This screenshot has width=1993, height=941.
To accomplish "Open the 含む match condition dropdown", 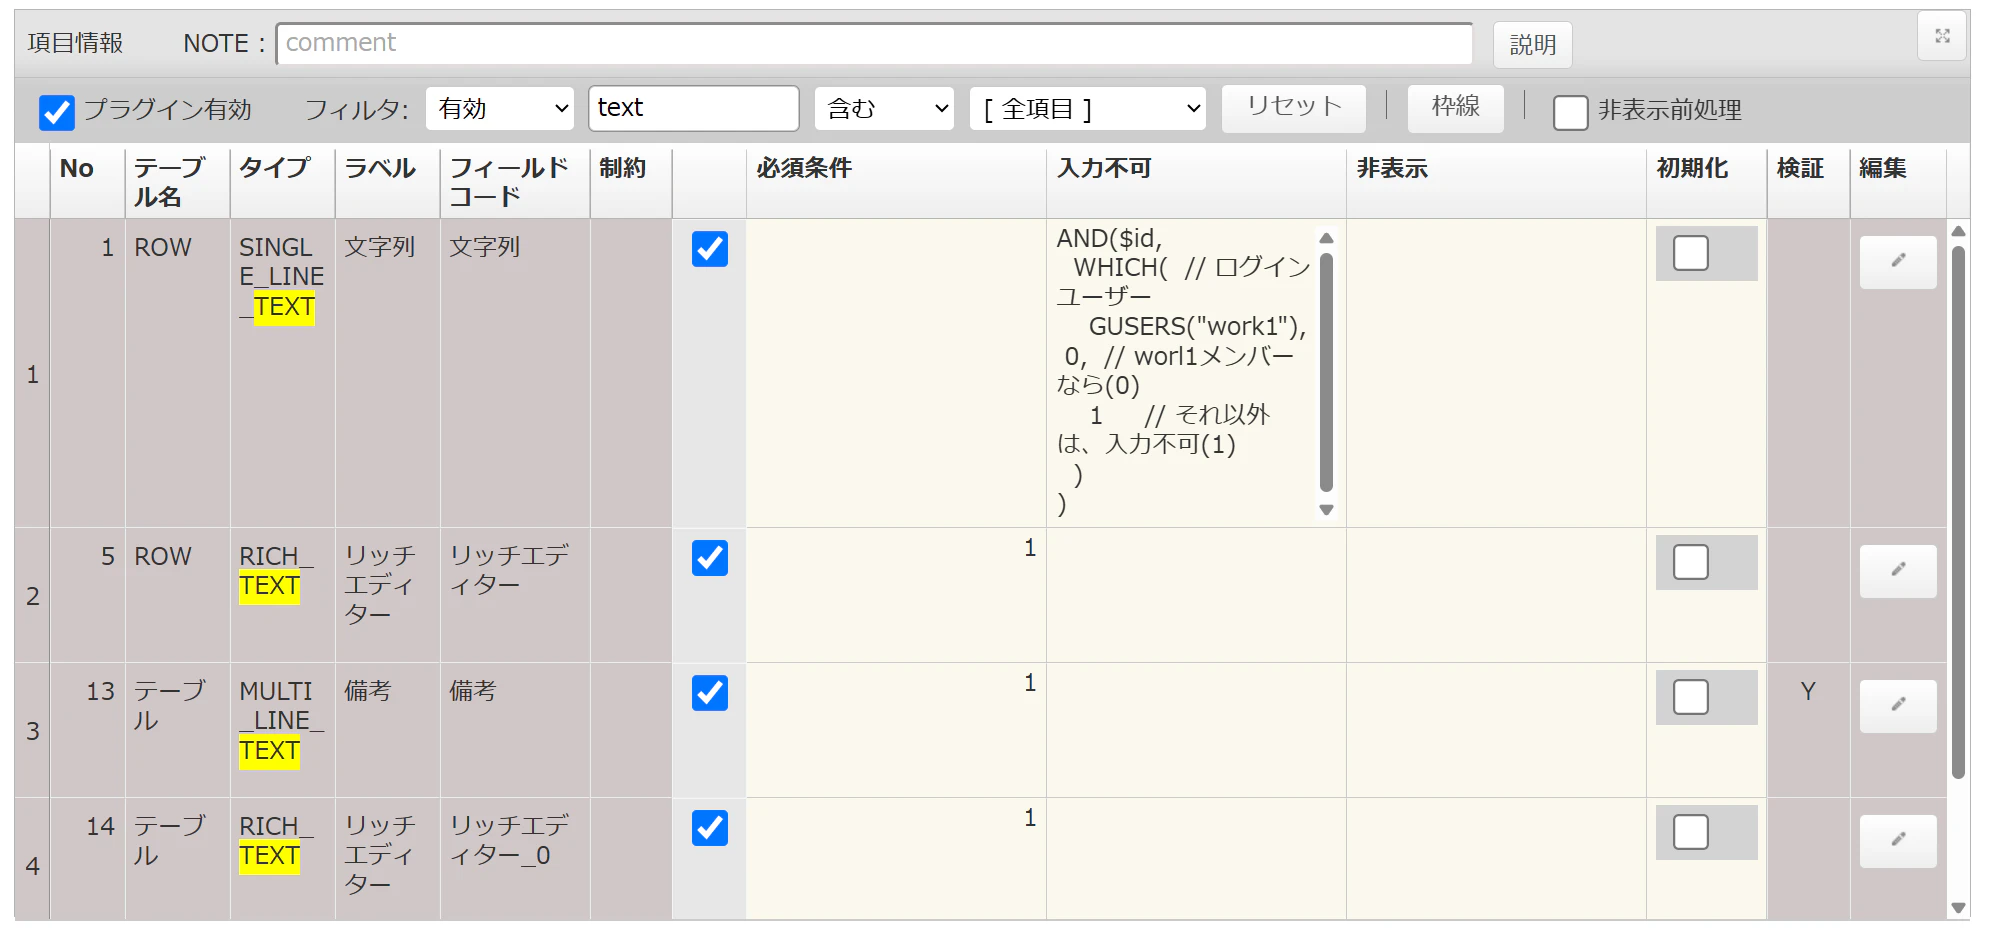I will (x=884, y=108).
